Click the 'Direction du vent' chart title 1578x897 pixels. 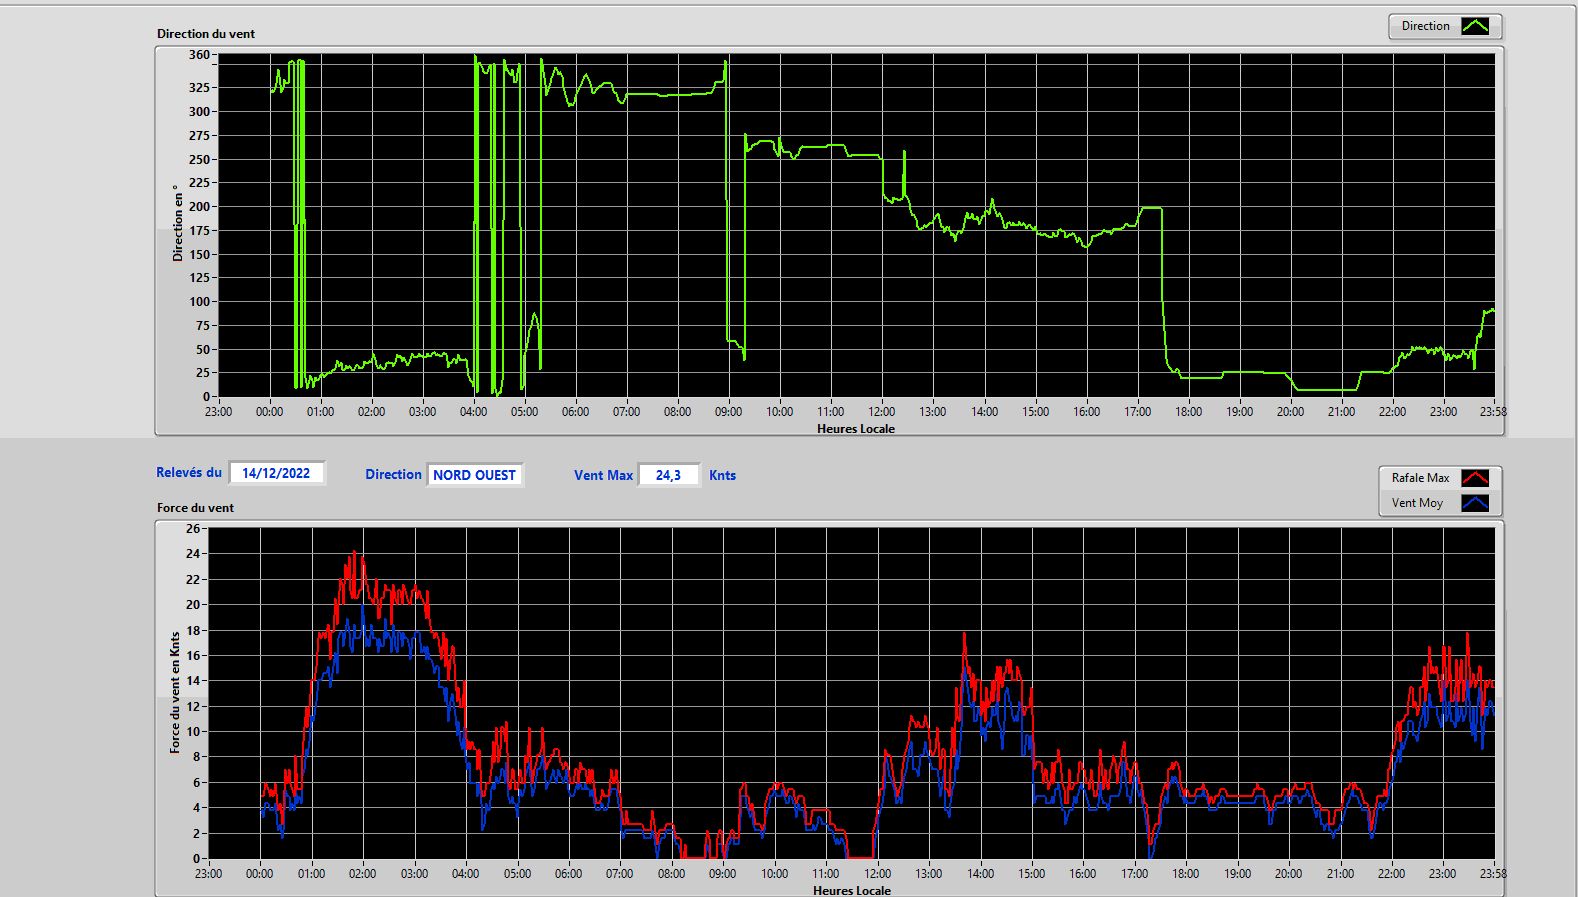[x=206, y=34]
